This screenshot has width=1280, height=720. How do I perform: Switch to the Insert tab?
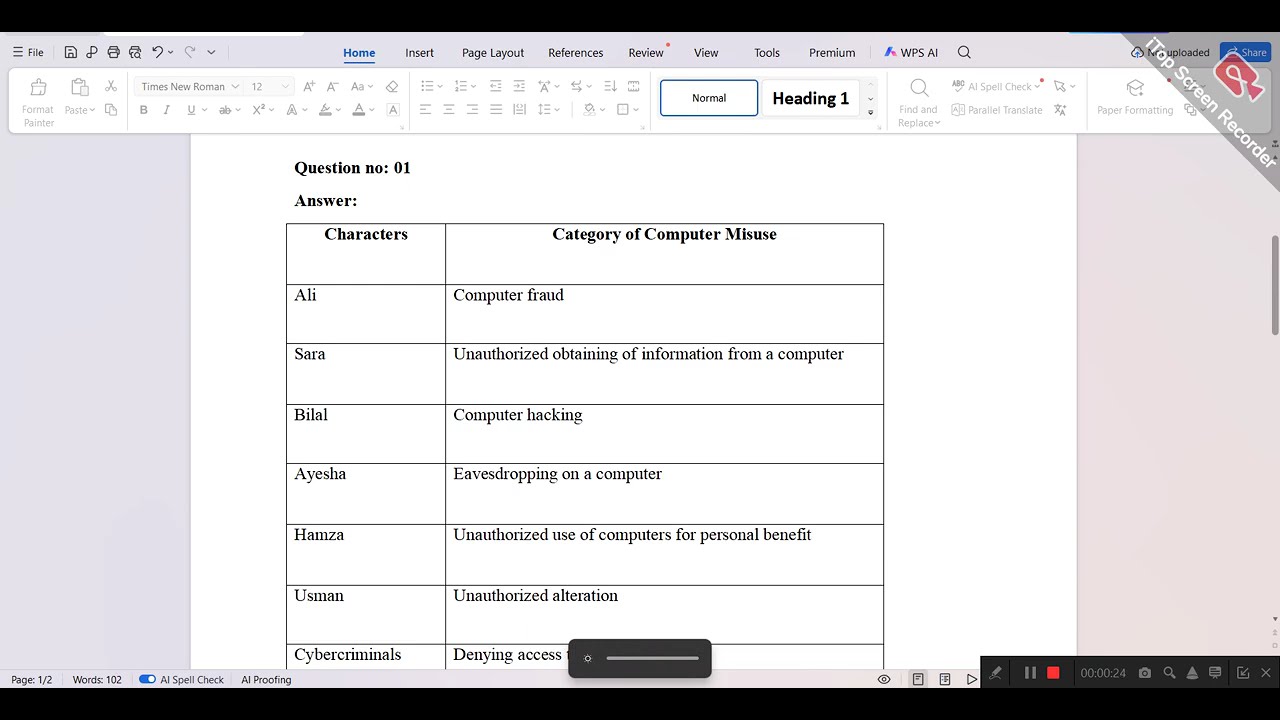point(419,53)
